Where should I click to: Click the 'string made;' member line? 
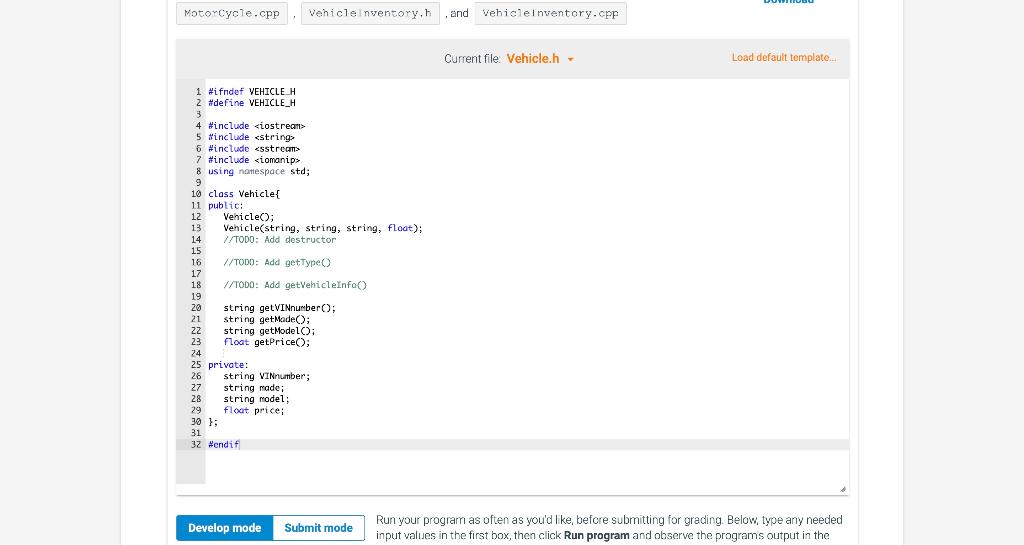[254, 388]
